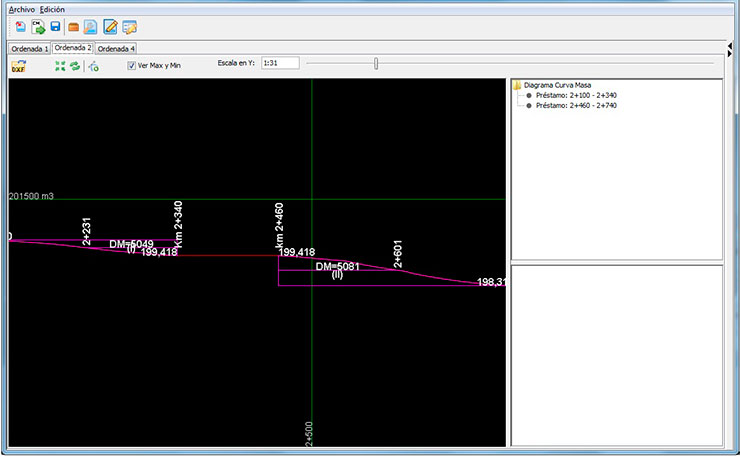Screen dimensions: 740x457
Task: Click the 2+601 station label
Action: [x=398, y=254]
